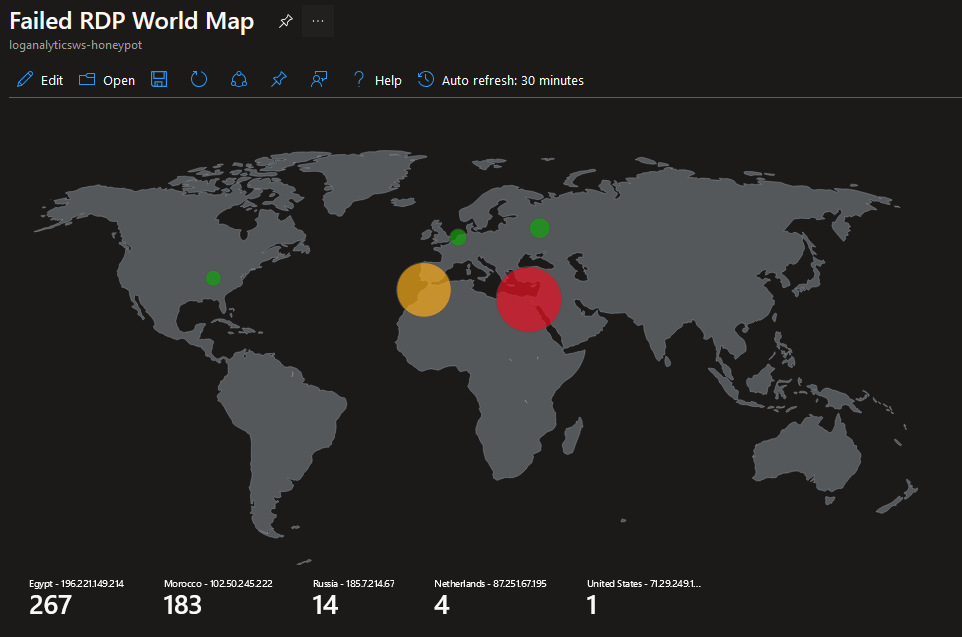Click the green Russia bubble

(x=539, y=228)
